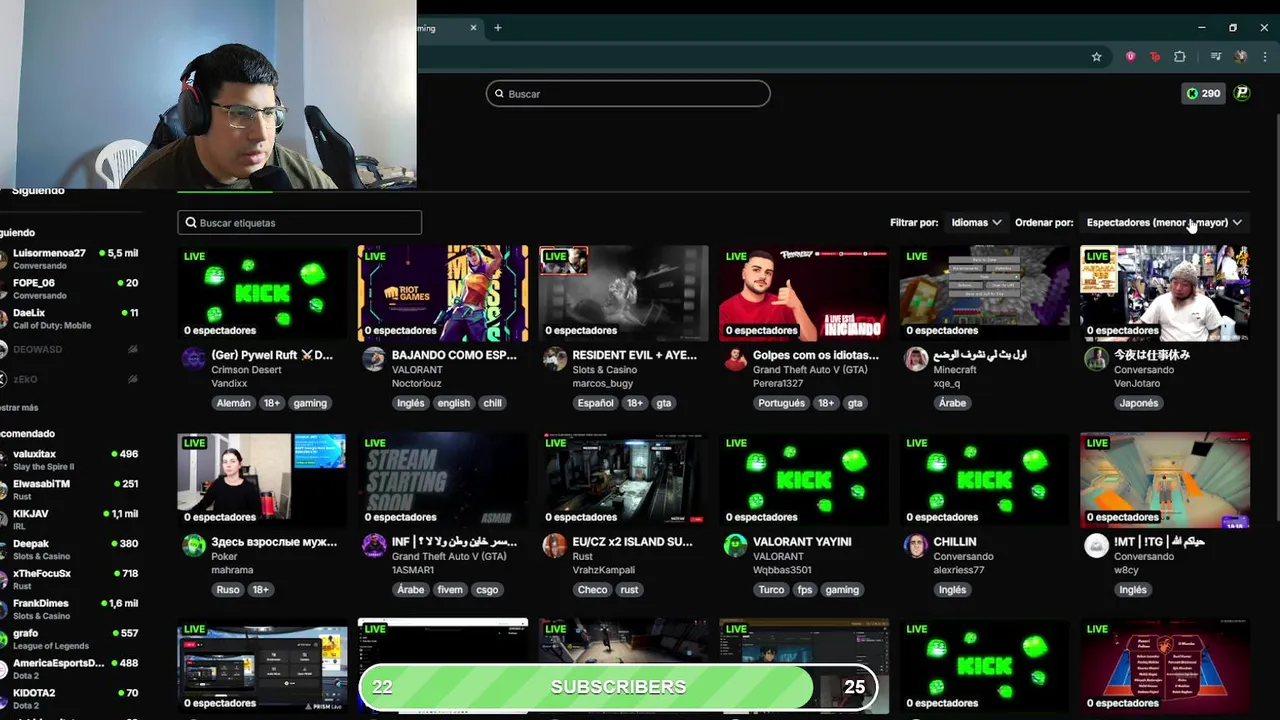Screen dimensions: 1280x720
Task: Open the Idiomas filter dropdown
Action: click(x=976, y=222)
